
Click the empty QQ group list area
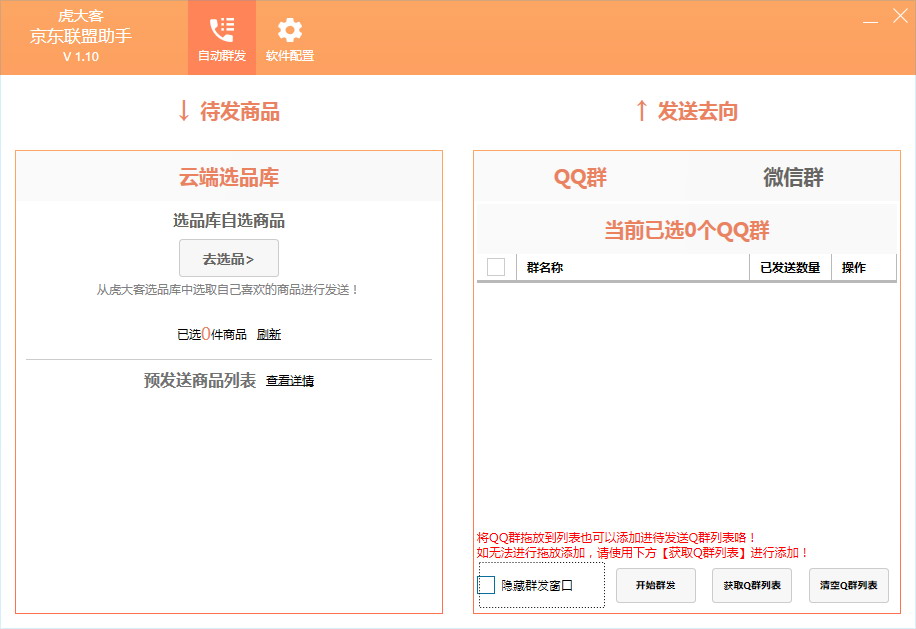686,400
